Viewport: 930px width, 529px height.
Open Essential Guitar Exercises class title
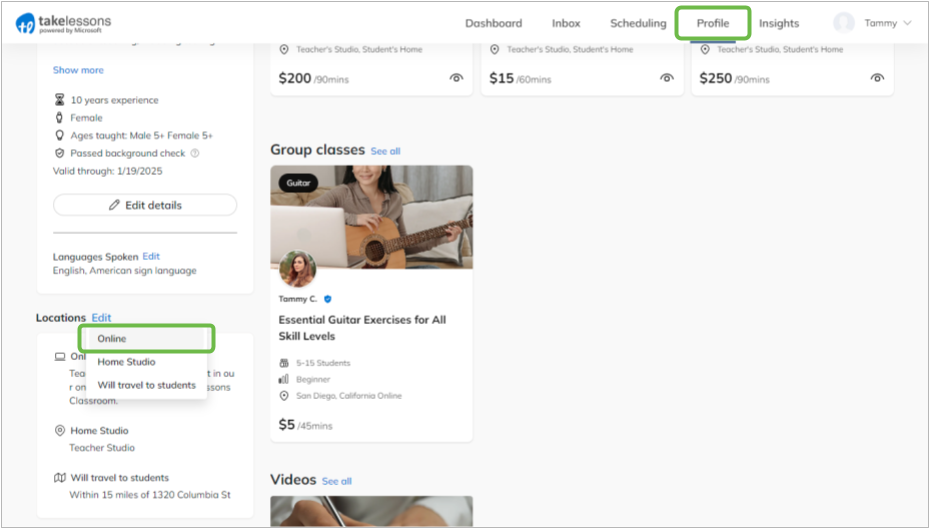[362, 328]
